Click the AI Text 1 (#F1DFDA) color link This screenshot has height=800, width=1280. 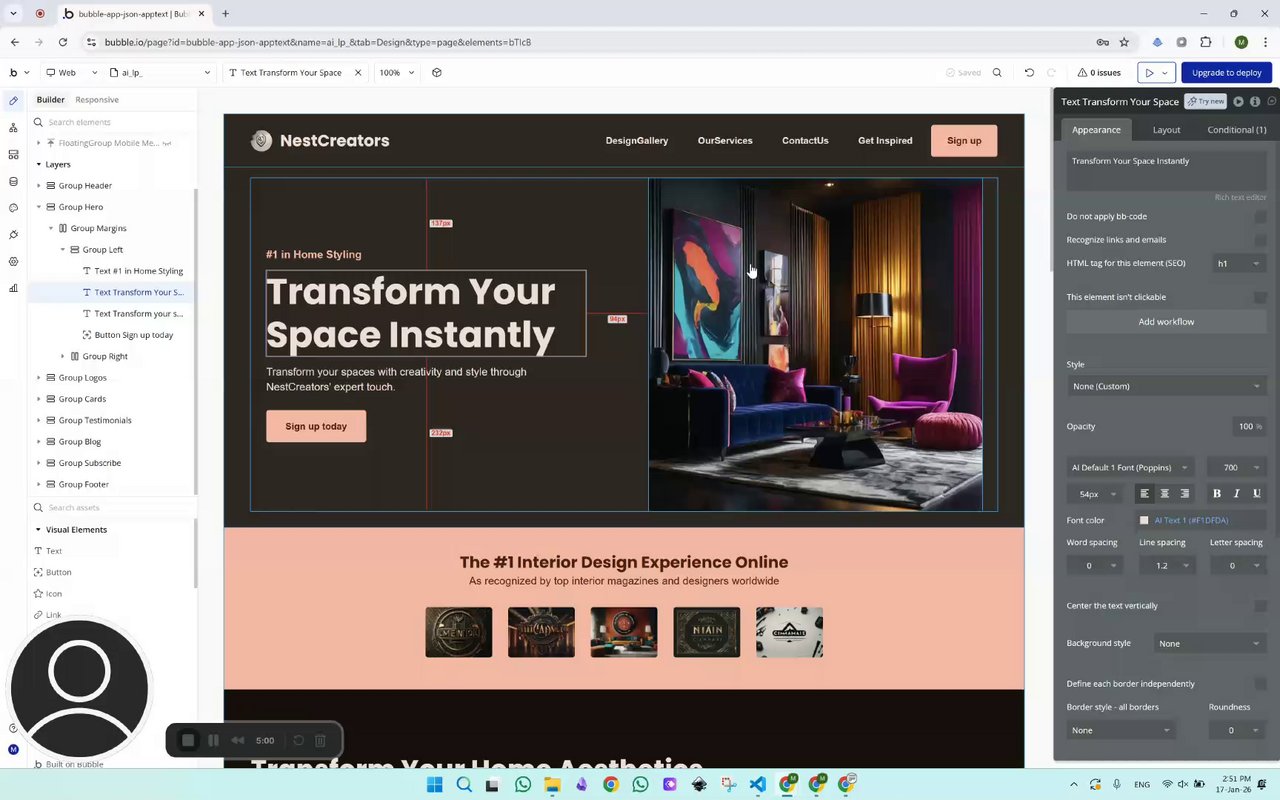tap(1191, 520)
